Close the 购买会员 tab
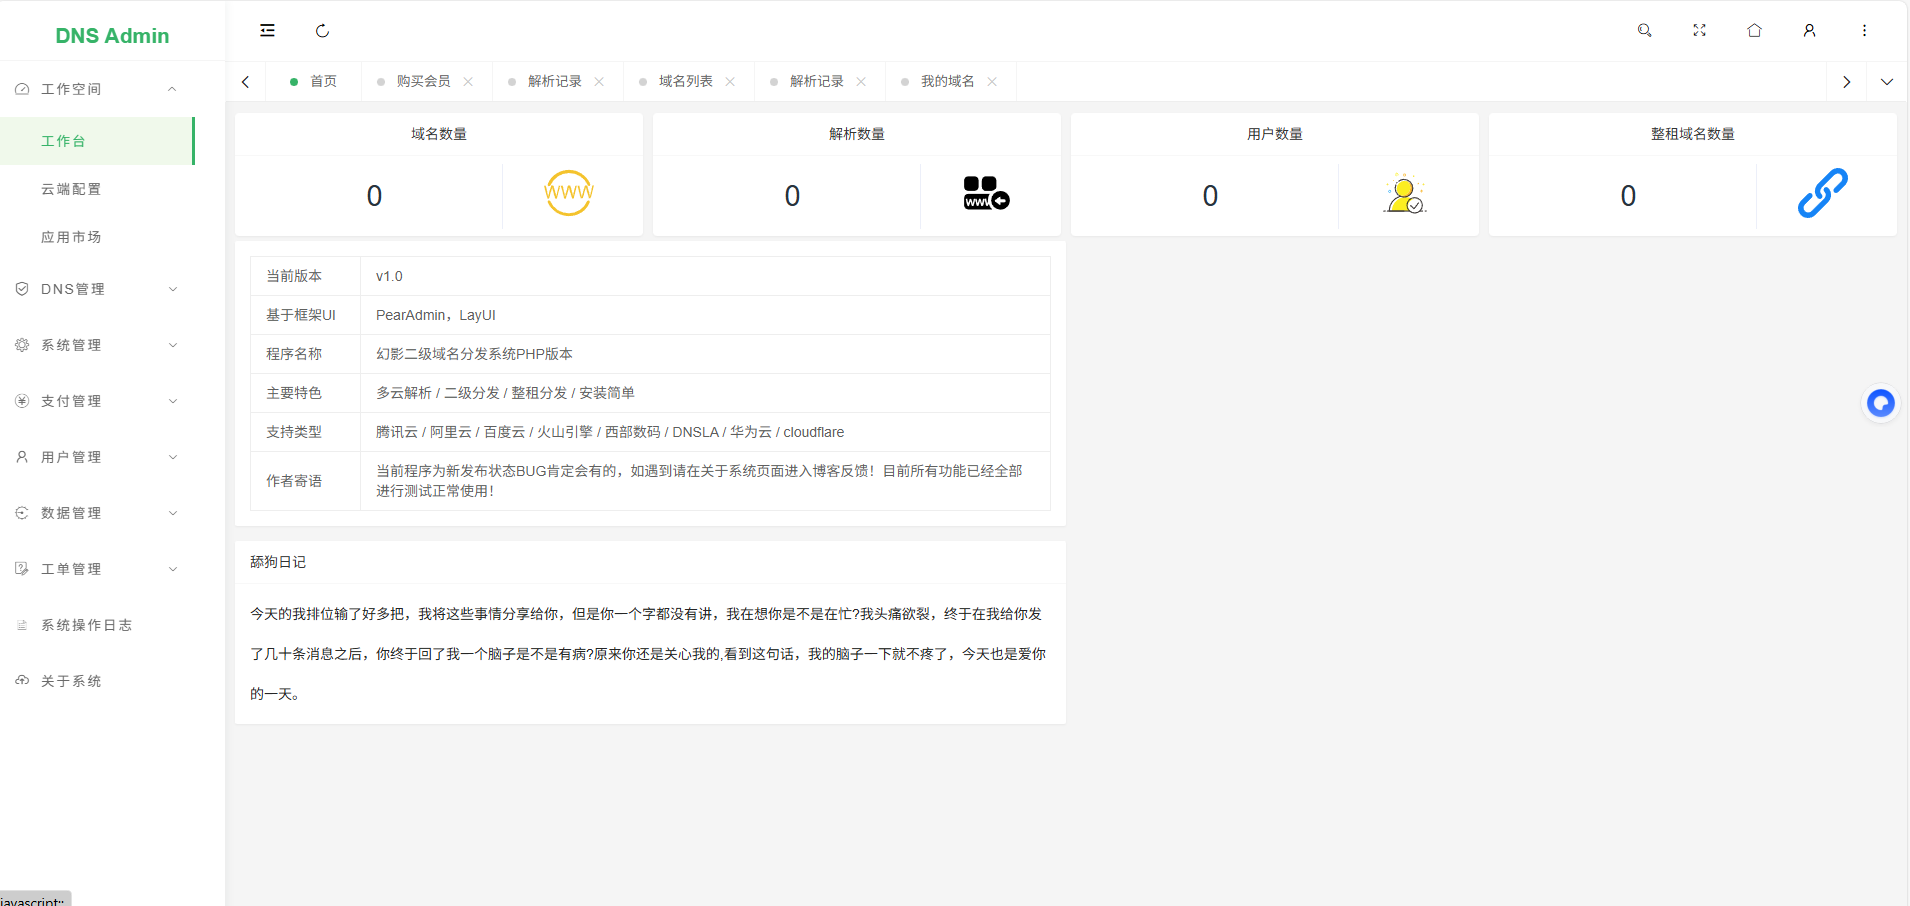1910x906 pixels. [x=469, y=81]
